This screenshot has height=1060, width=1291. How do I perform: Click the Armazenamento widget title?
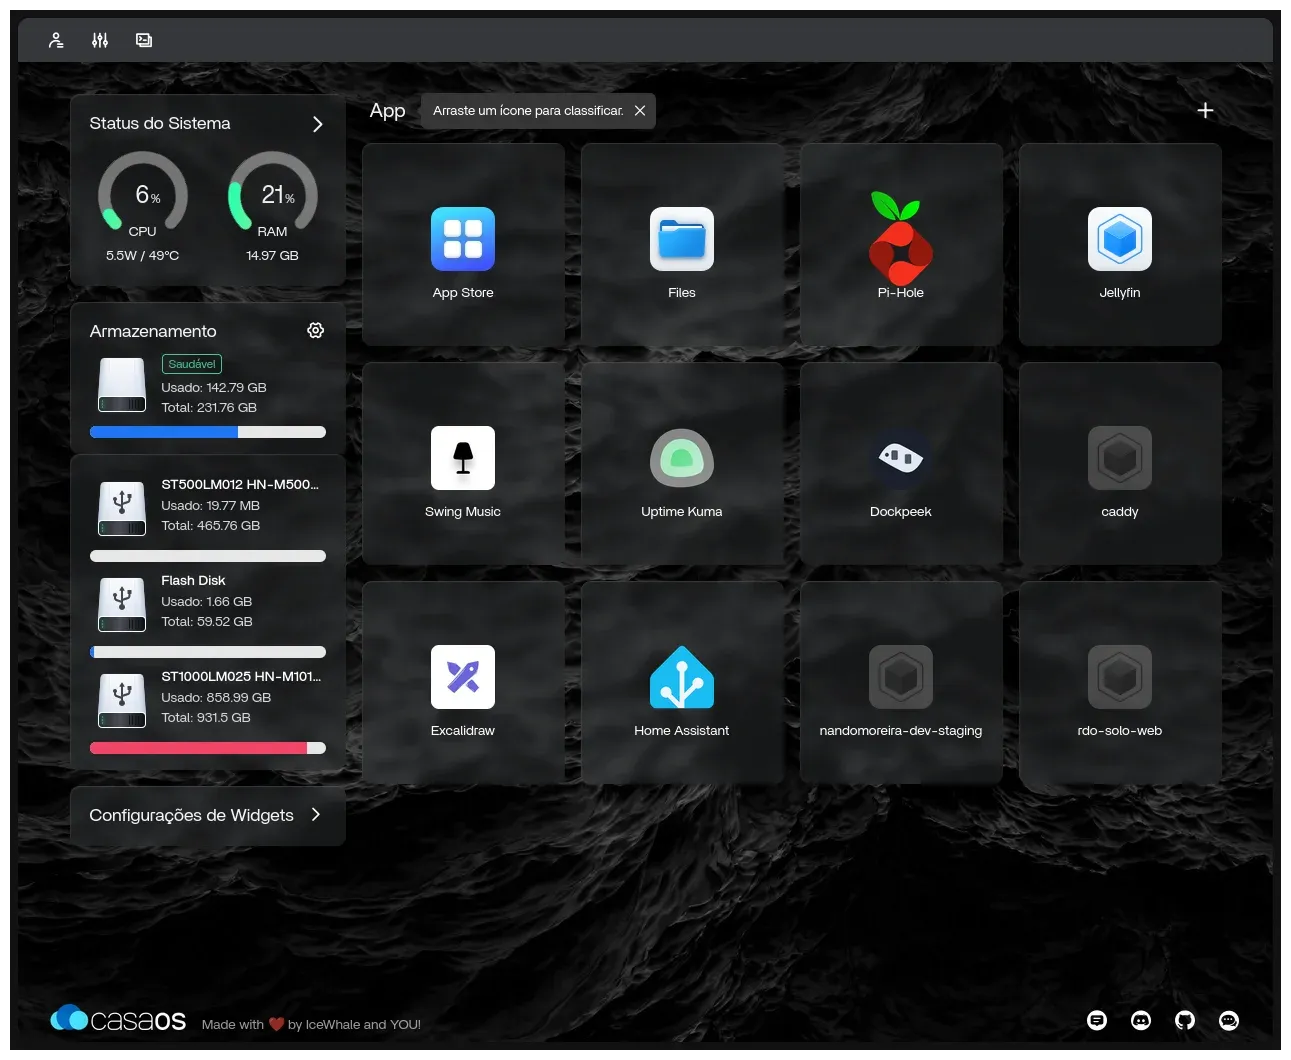click(153, 331)
